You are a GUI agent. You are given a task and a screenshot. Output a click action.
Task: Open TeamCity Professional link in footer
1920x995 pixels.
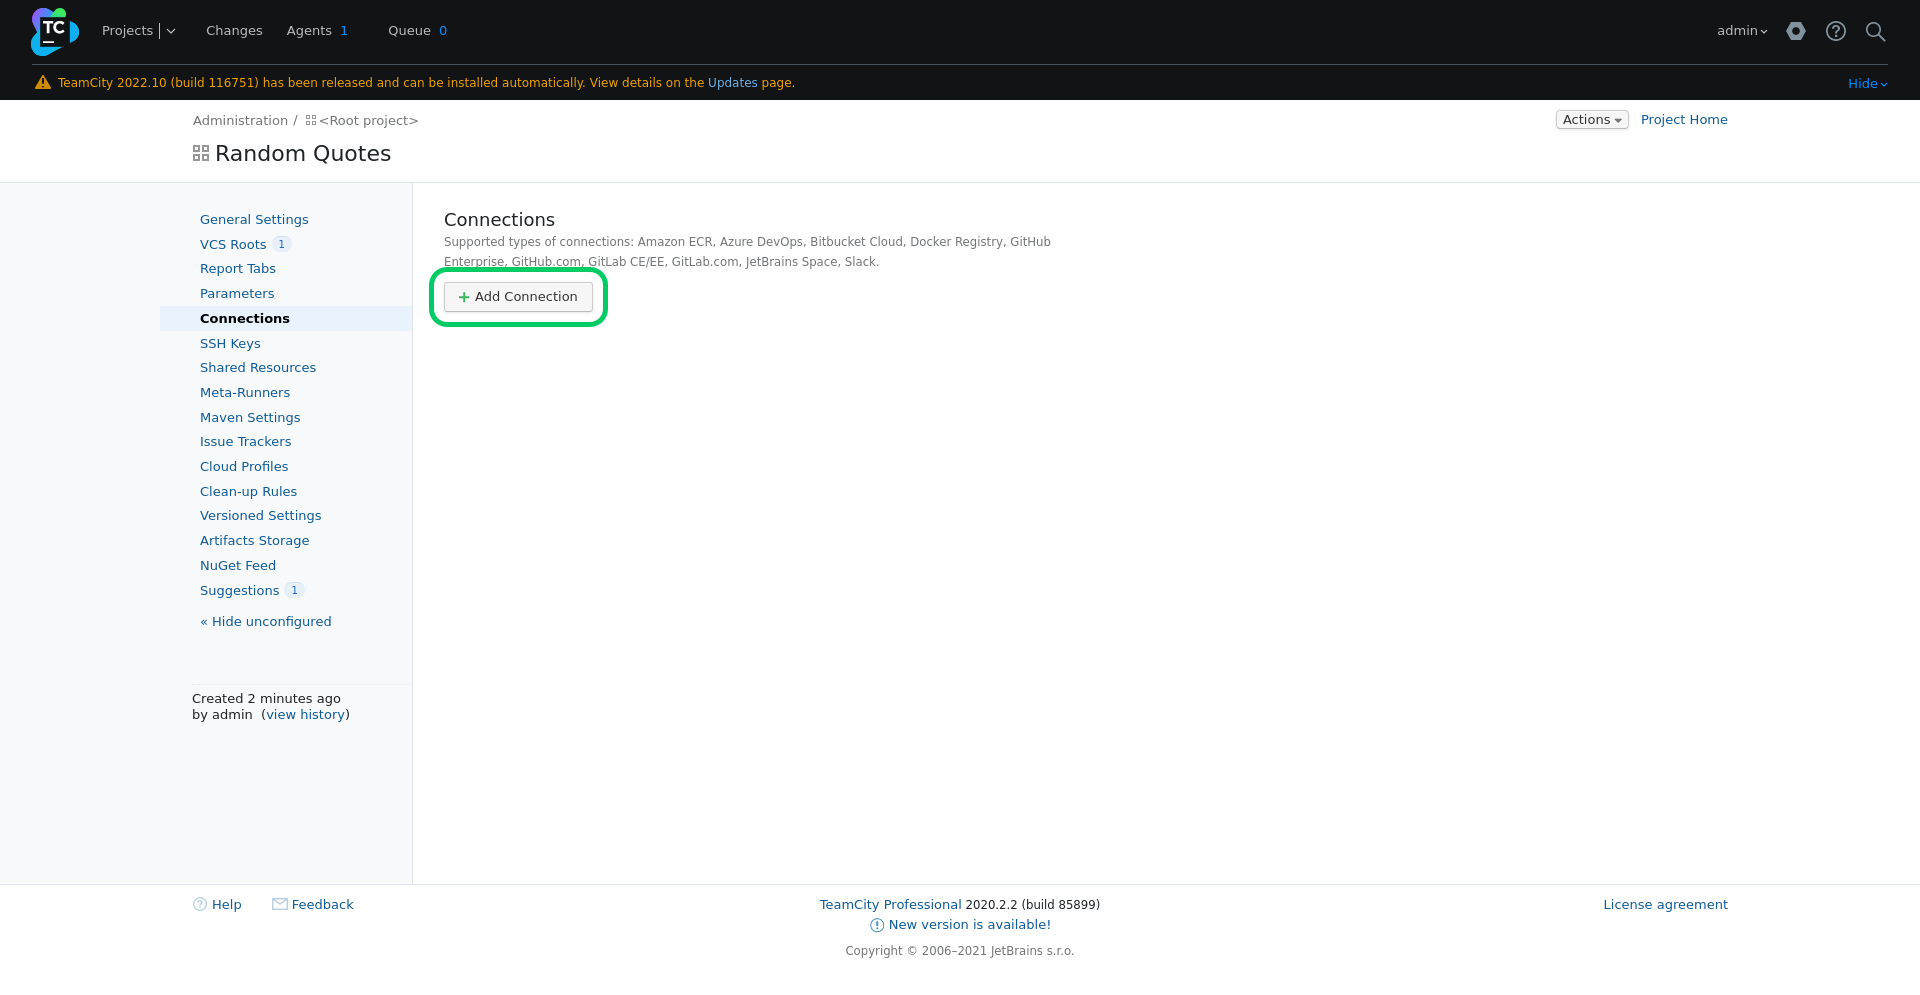[x=891, y=905]
